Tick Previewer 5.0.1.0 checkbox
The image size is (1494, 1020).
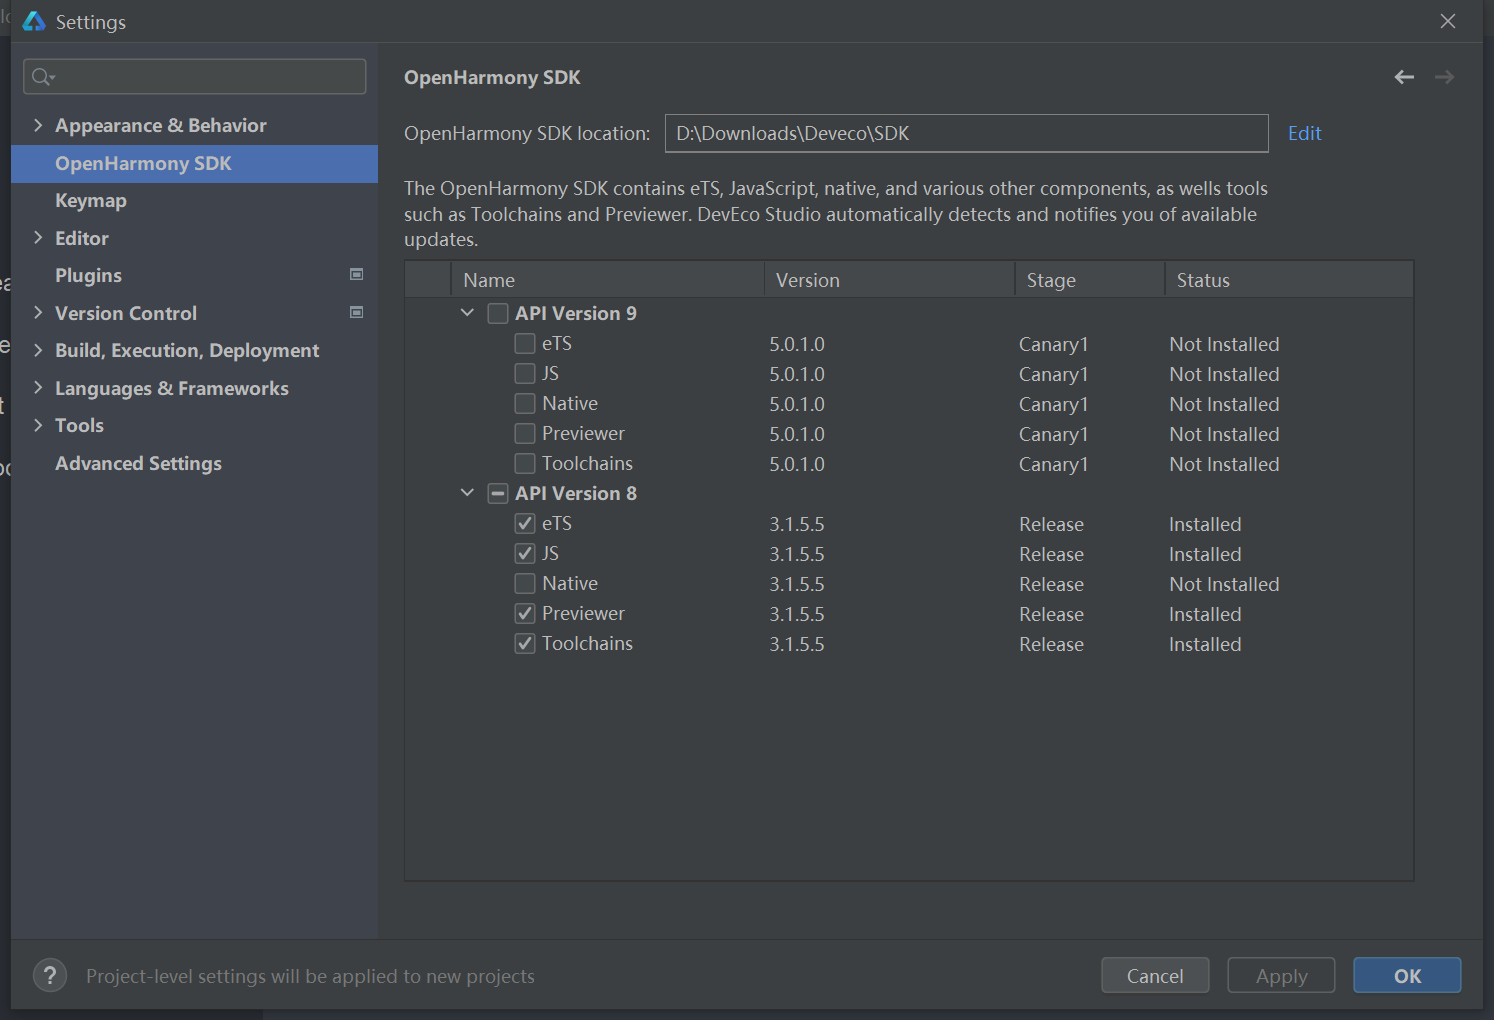[x=524, y=433]
